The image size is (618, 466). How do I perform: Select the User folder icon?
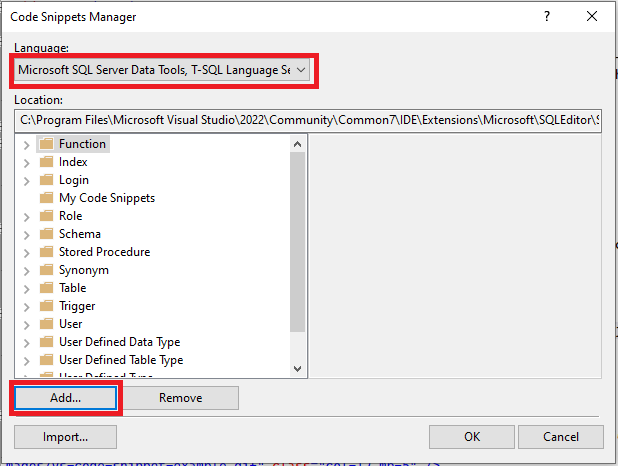coord(47,324)
